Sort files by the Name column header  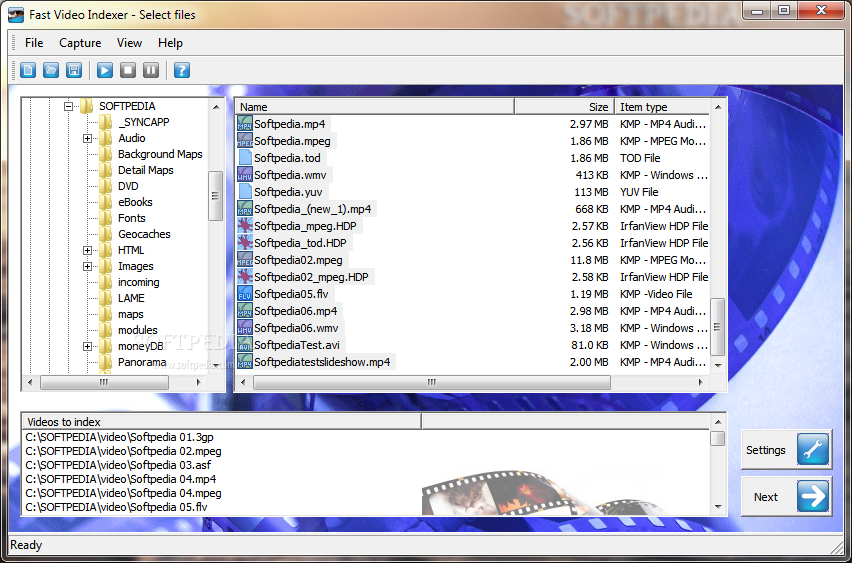click(375, 107)
